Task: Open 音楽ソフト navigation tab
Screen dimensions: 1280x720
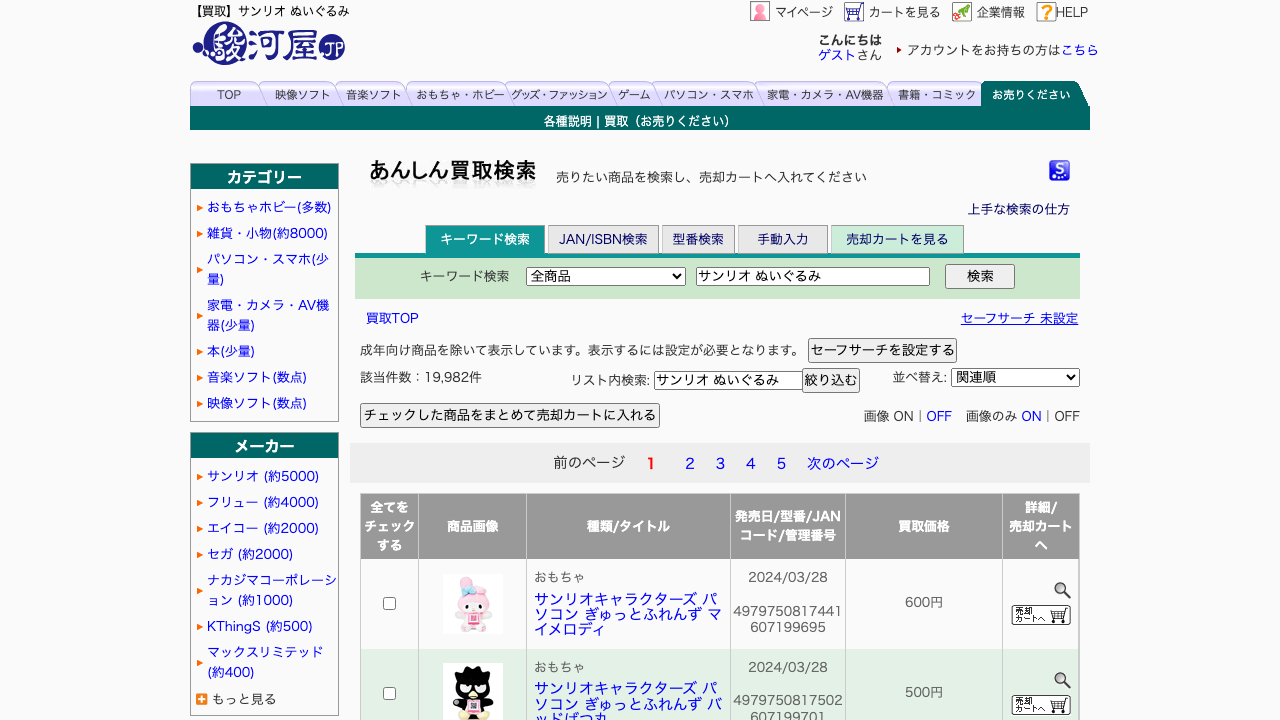Action: coord(373,94)
